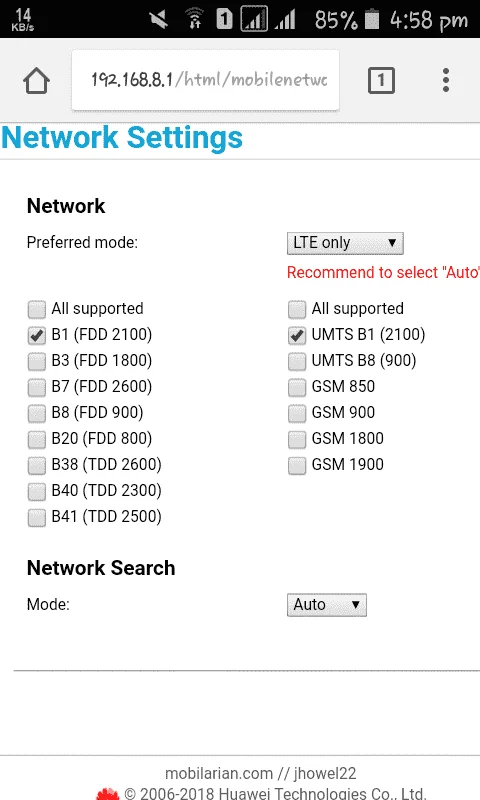Enable B8 (FDD 900) band
The image size is (480, 800).
37,413
